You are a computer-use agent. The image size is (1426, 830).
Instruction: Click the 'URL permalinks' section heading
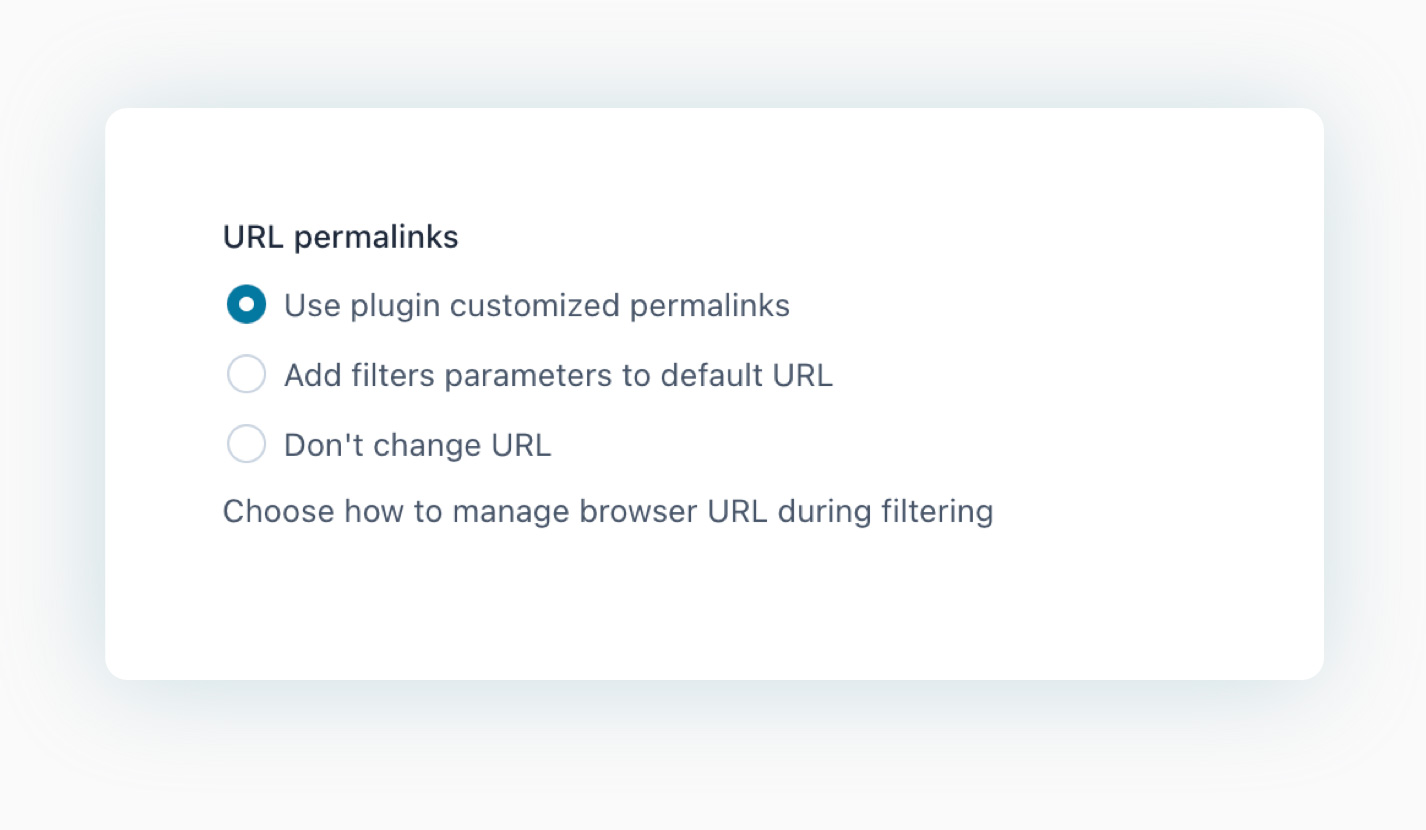(x=340, y=237)
